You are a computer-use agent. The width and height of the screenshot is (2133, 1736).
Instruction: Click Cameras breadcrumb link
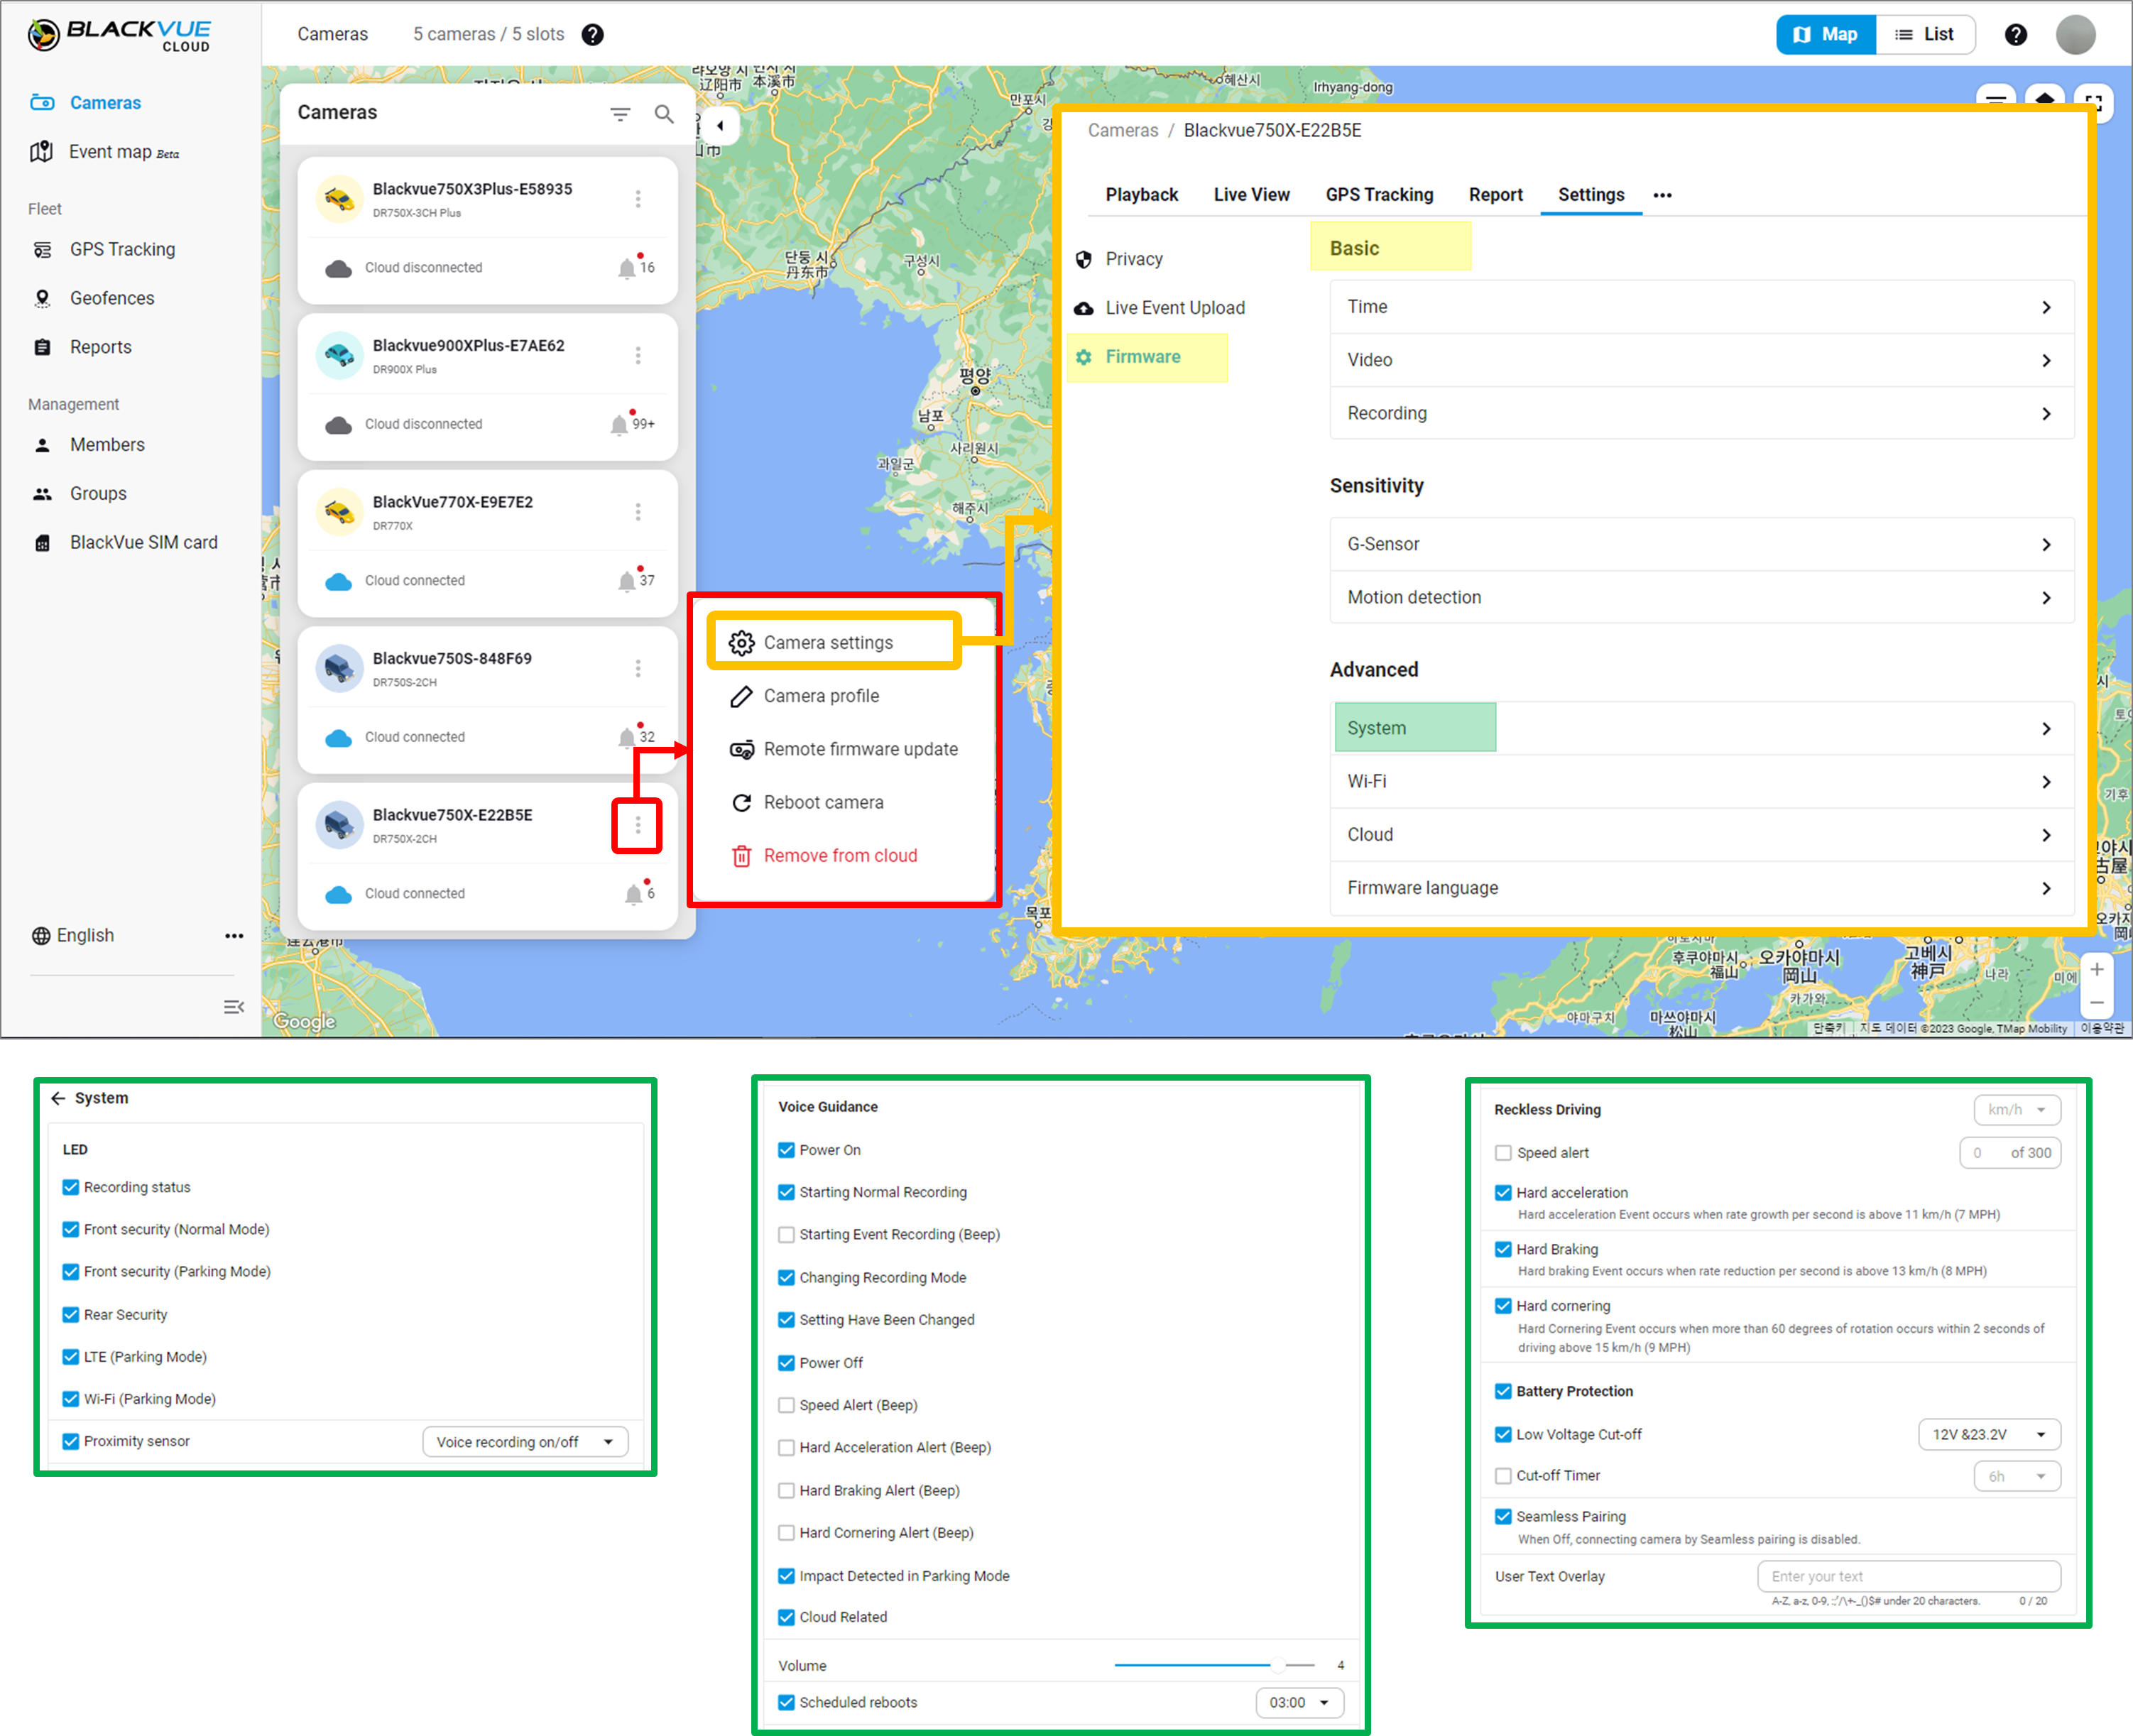(1122, 130)
